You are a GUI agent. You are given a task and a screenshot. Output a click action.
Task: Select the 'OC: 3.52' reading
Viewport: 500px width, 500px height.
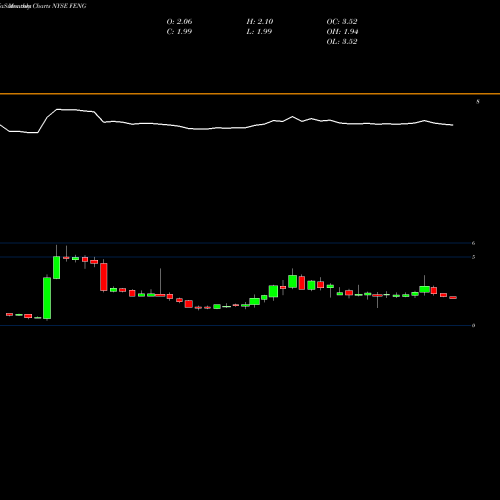point(342,21)
